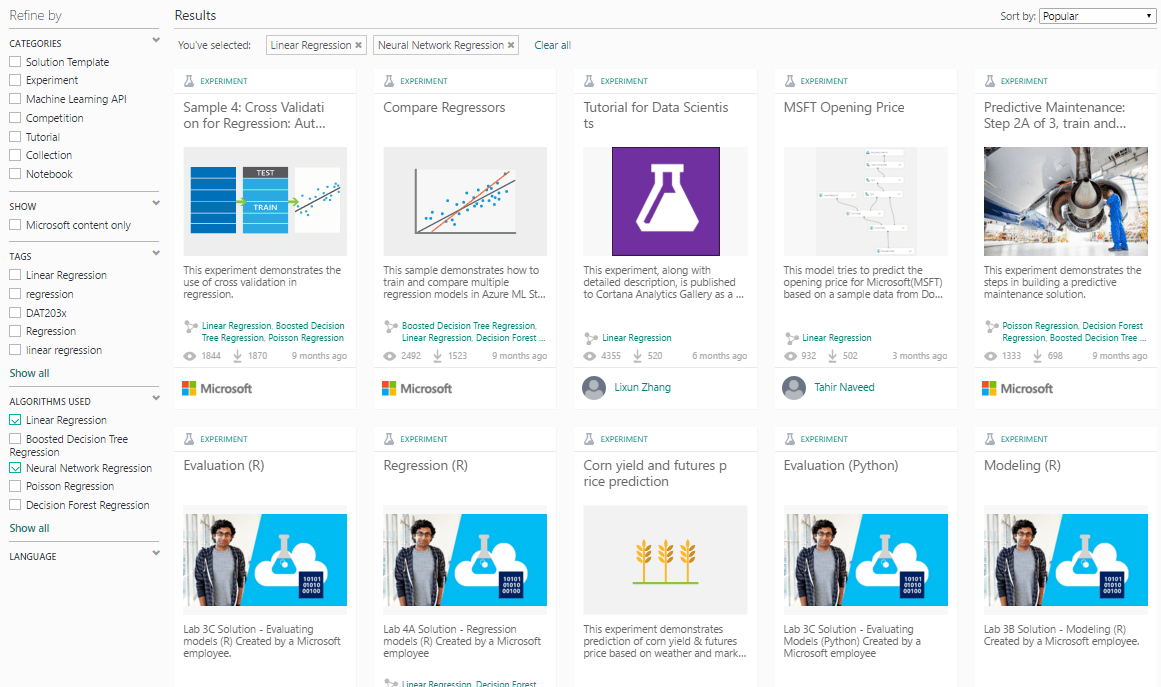
Task: Click the flask icon on Corn yield card
Action: (x=590, y=439)
